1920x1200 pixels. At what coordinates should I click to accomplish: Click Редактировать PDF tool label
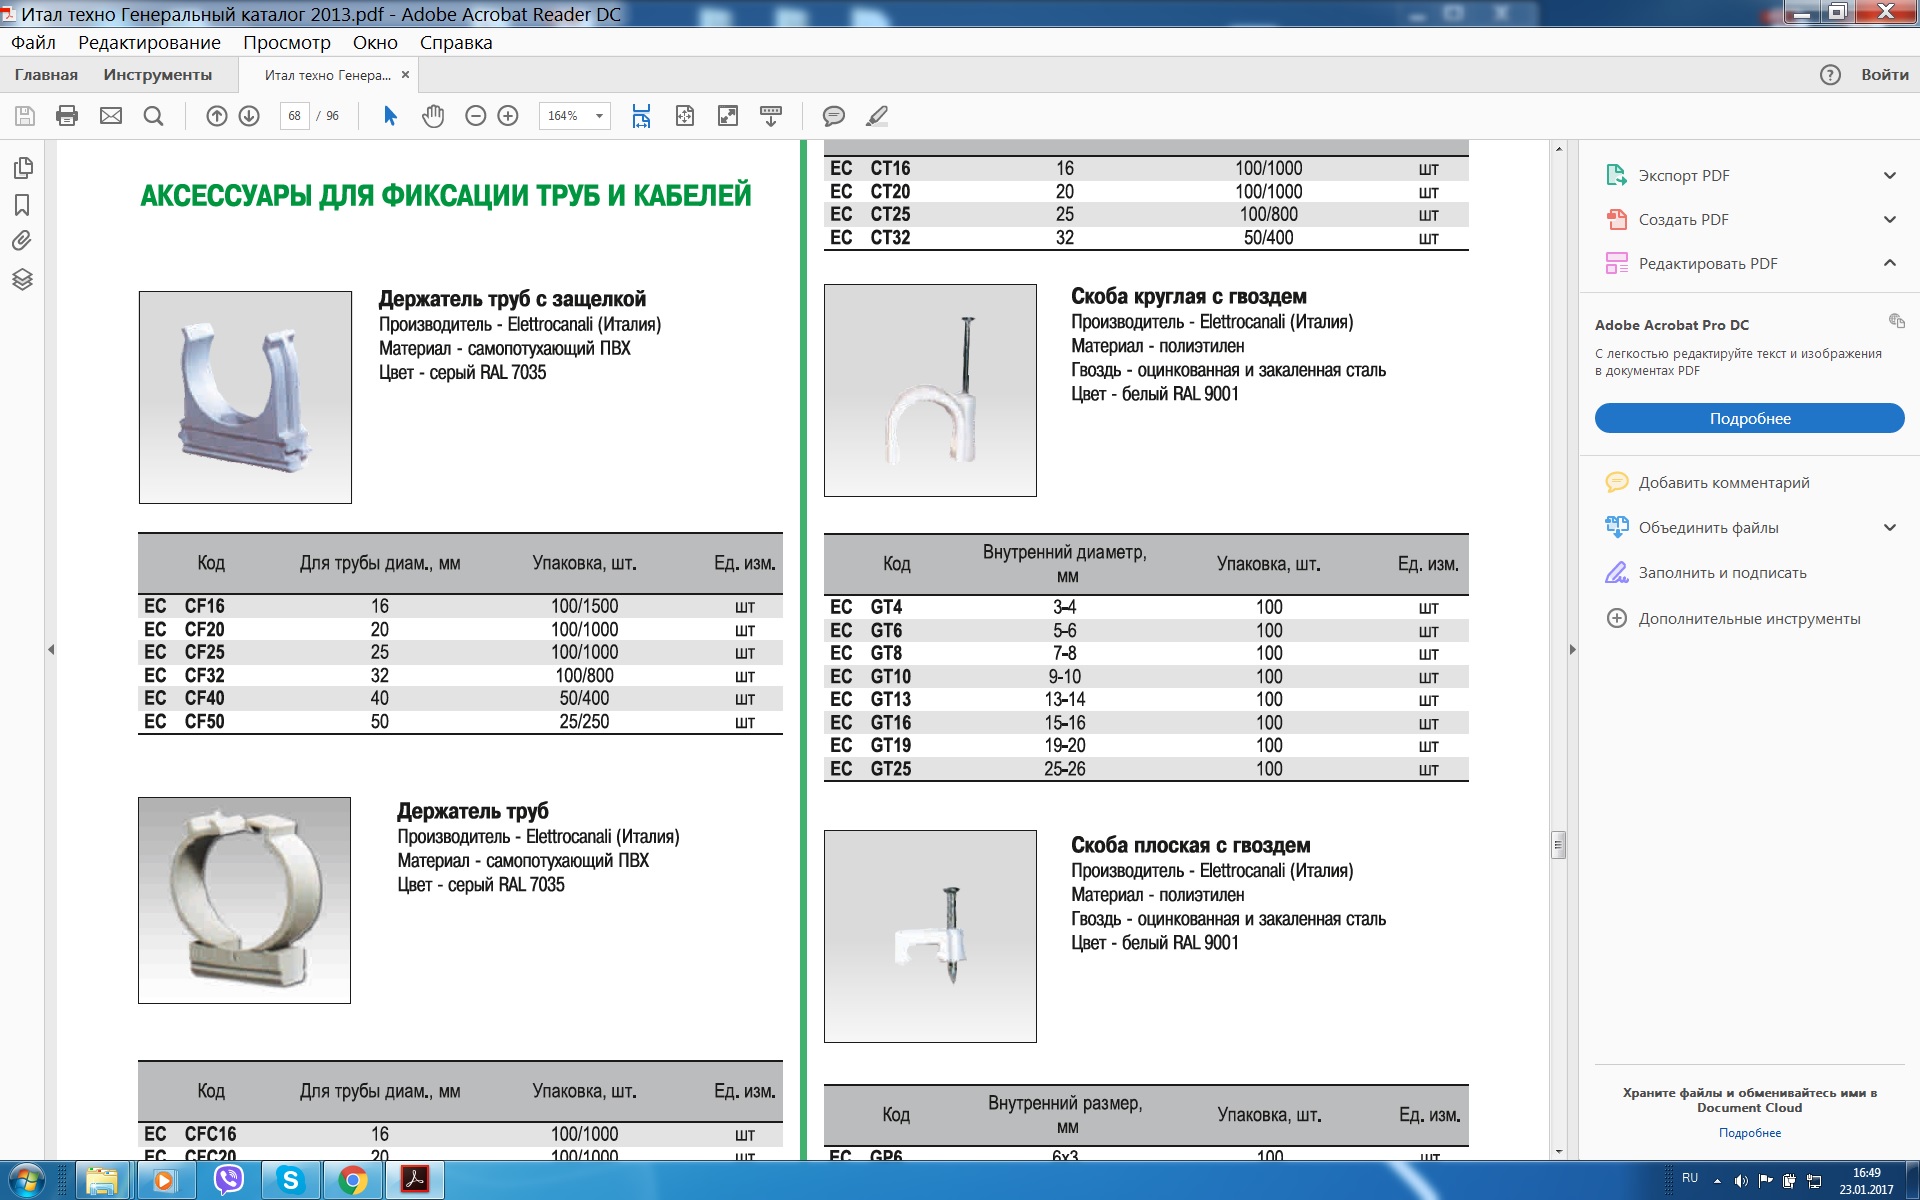pos(1708,263)
